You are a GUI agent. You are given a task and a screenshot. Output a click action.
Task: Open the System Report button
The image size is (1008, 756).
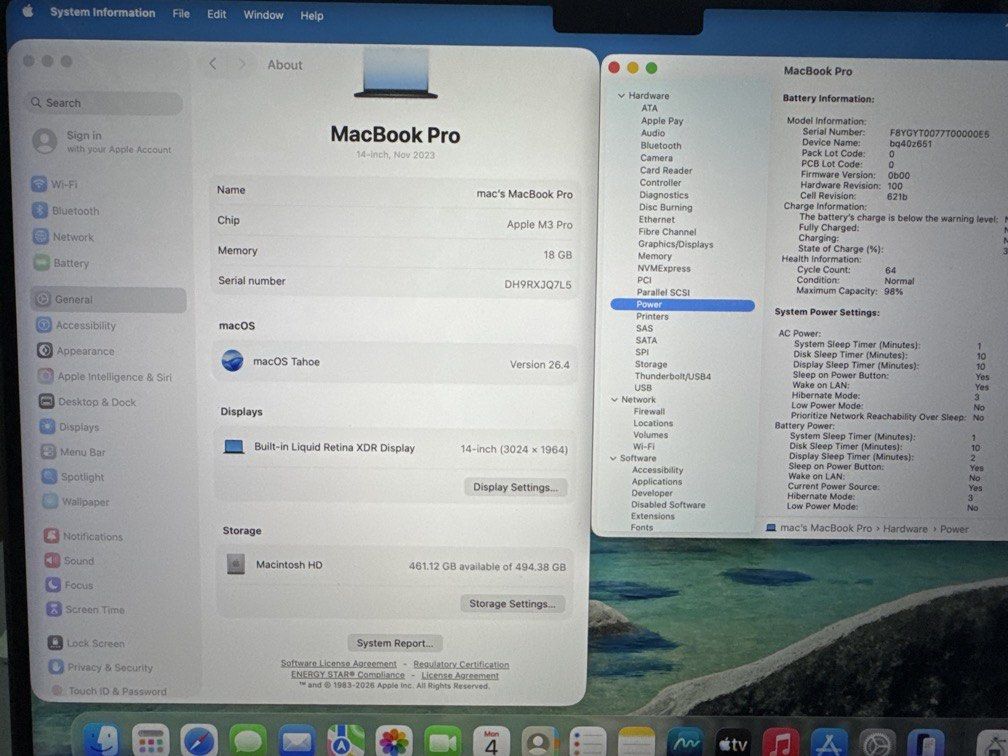tap(395, 643)
